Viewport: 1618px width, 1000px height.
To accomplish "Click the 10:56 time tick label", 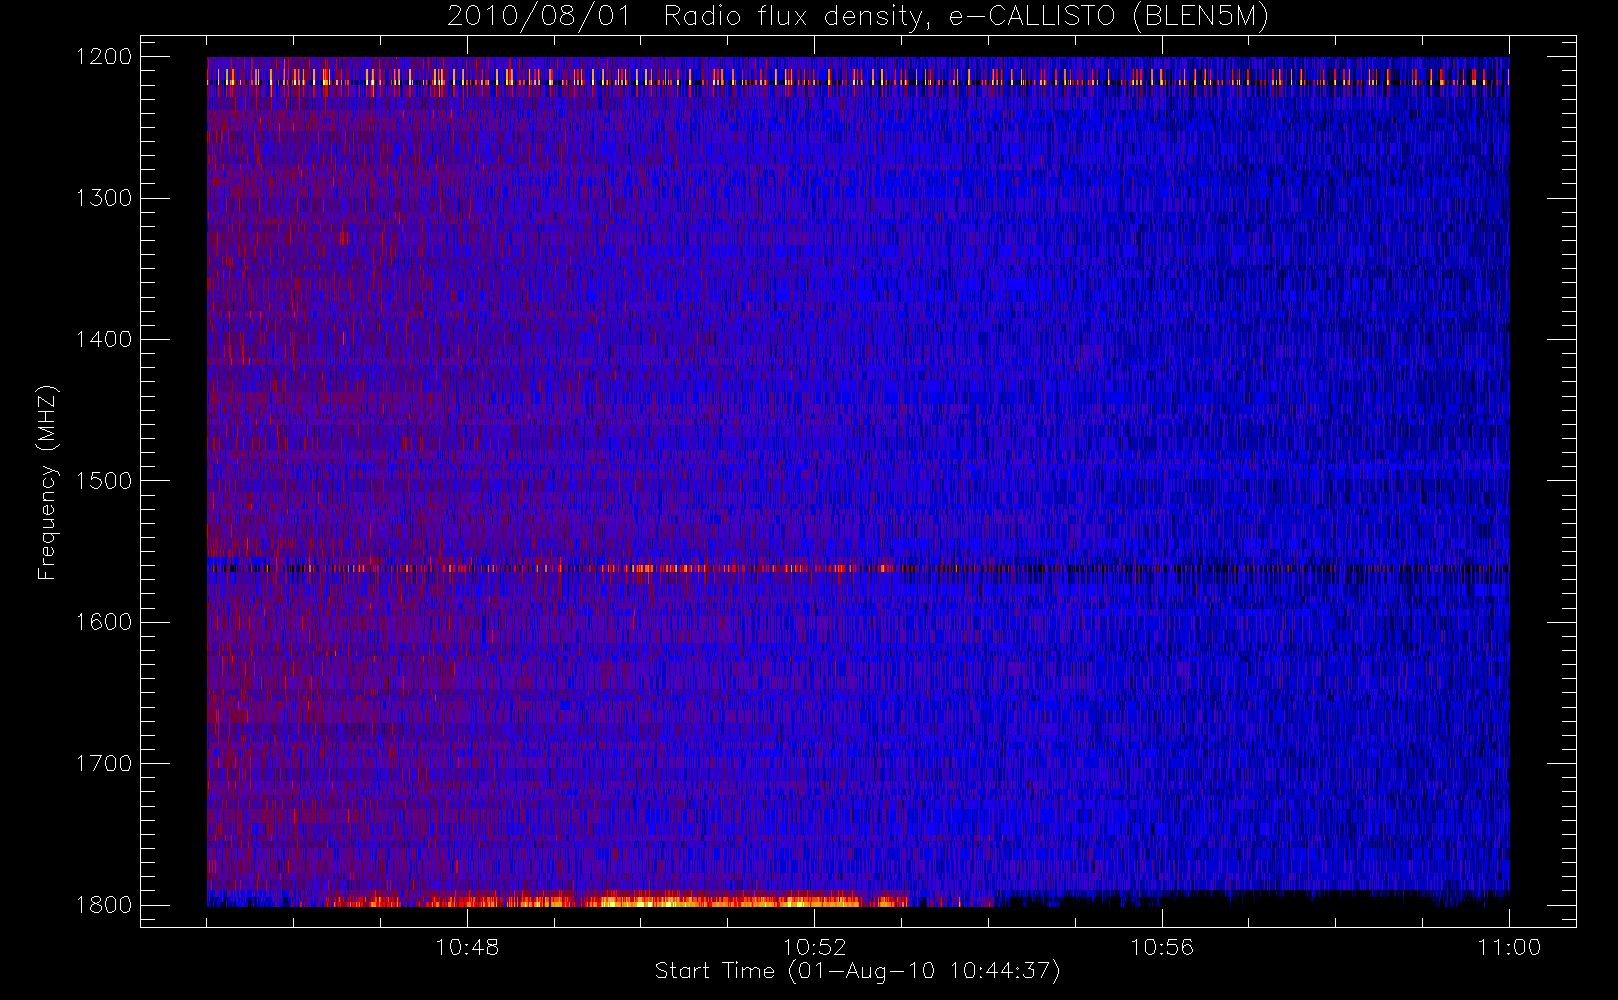I will click(1162, 947).
